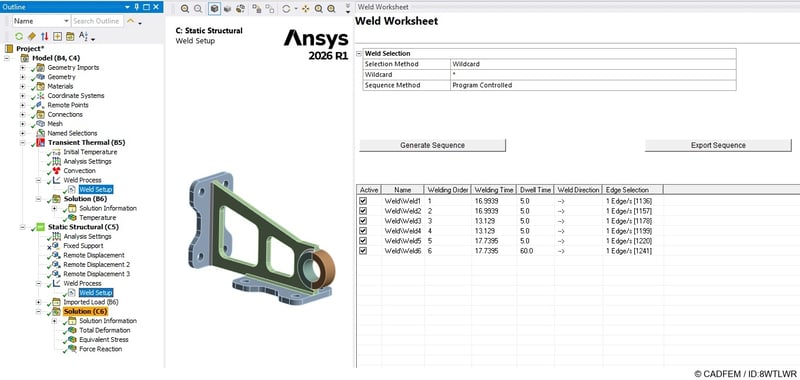This screenshot has height=380, width=800.
Task: Click the Edge Selection column header
Action: click(632, 190)
